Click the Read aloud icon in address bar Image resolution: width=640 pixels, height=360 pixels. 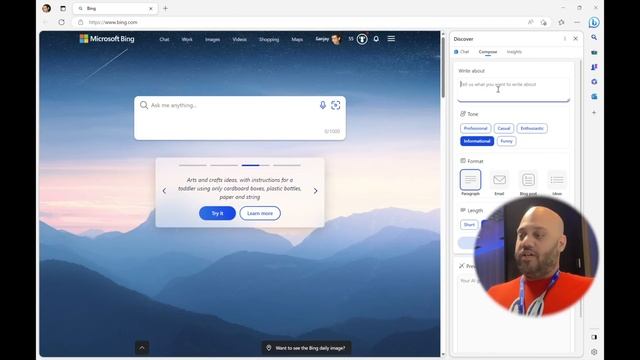531,22
